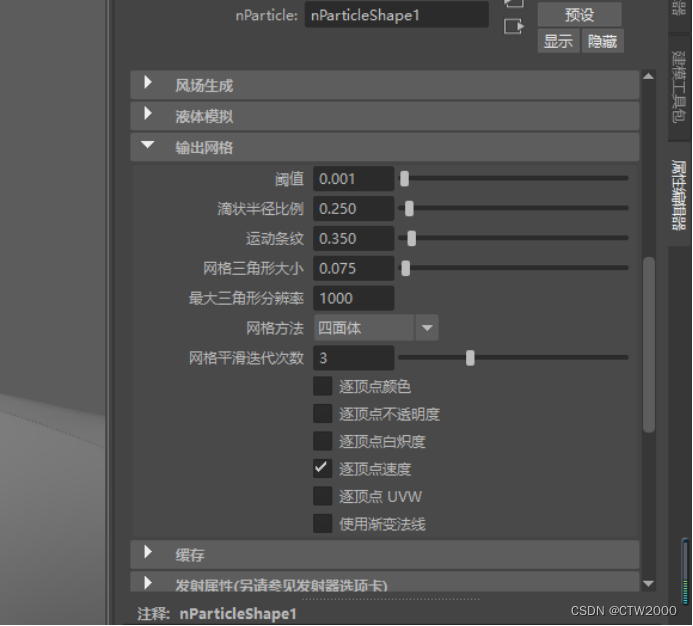
Task: Expand the 风场生成 section
Action: click(385, 85)
